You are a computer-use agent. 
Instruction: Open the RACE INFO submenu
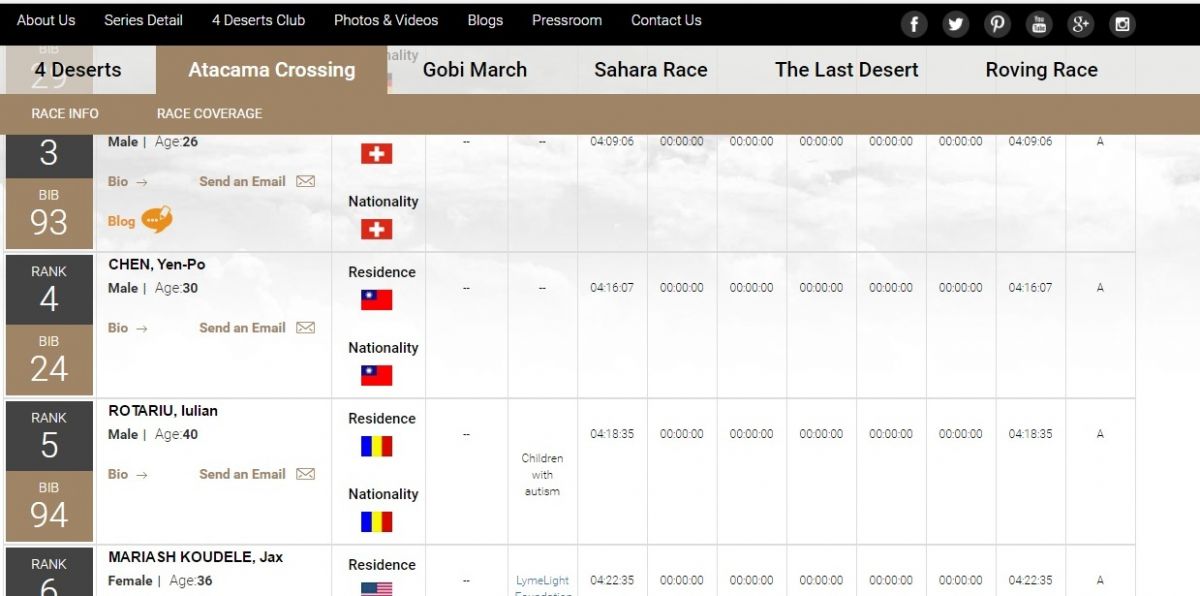coord(65,113)
